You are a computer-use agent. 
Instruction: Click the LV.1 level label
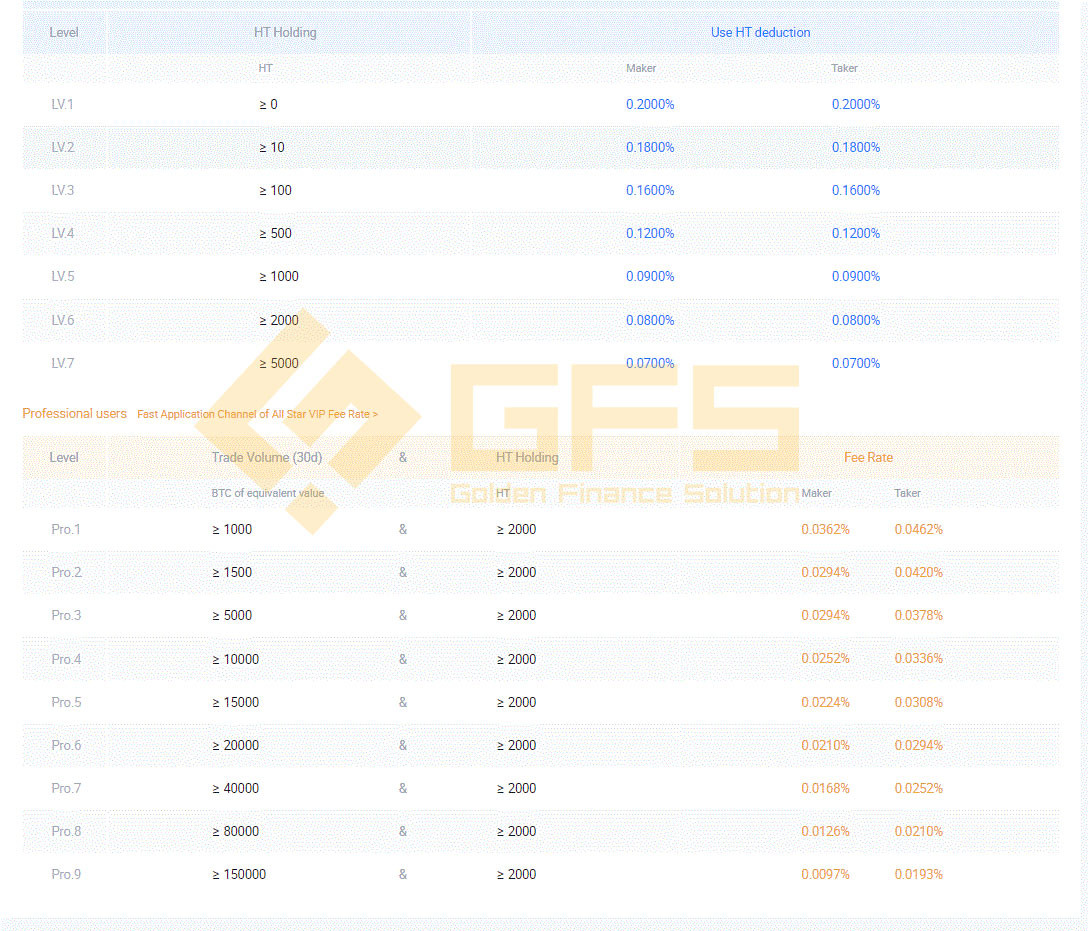pyautogui.click(x=63, y=104)
